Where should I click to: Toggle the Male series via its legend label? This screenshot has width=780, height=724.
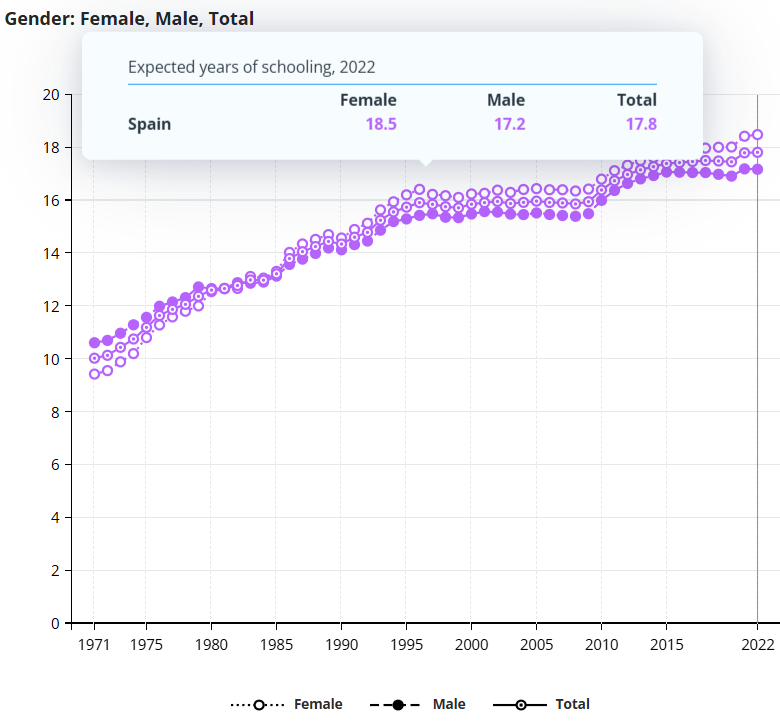click(x=449, y=704)
